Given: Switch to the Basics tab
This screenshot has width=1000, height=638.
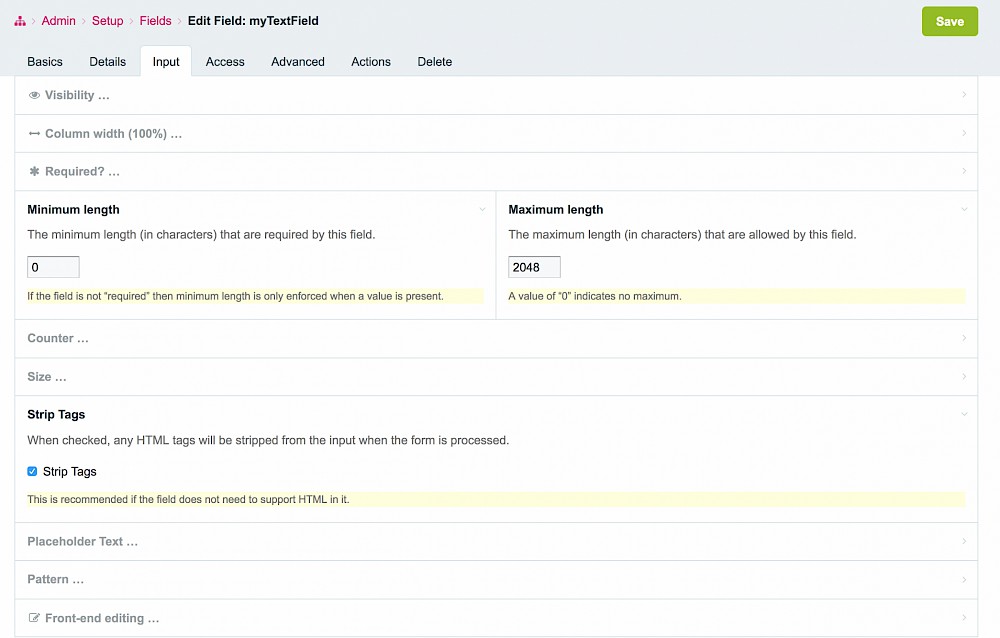Looking at the screenshot, I should [x=45, y=62].
